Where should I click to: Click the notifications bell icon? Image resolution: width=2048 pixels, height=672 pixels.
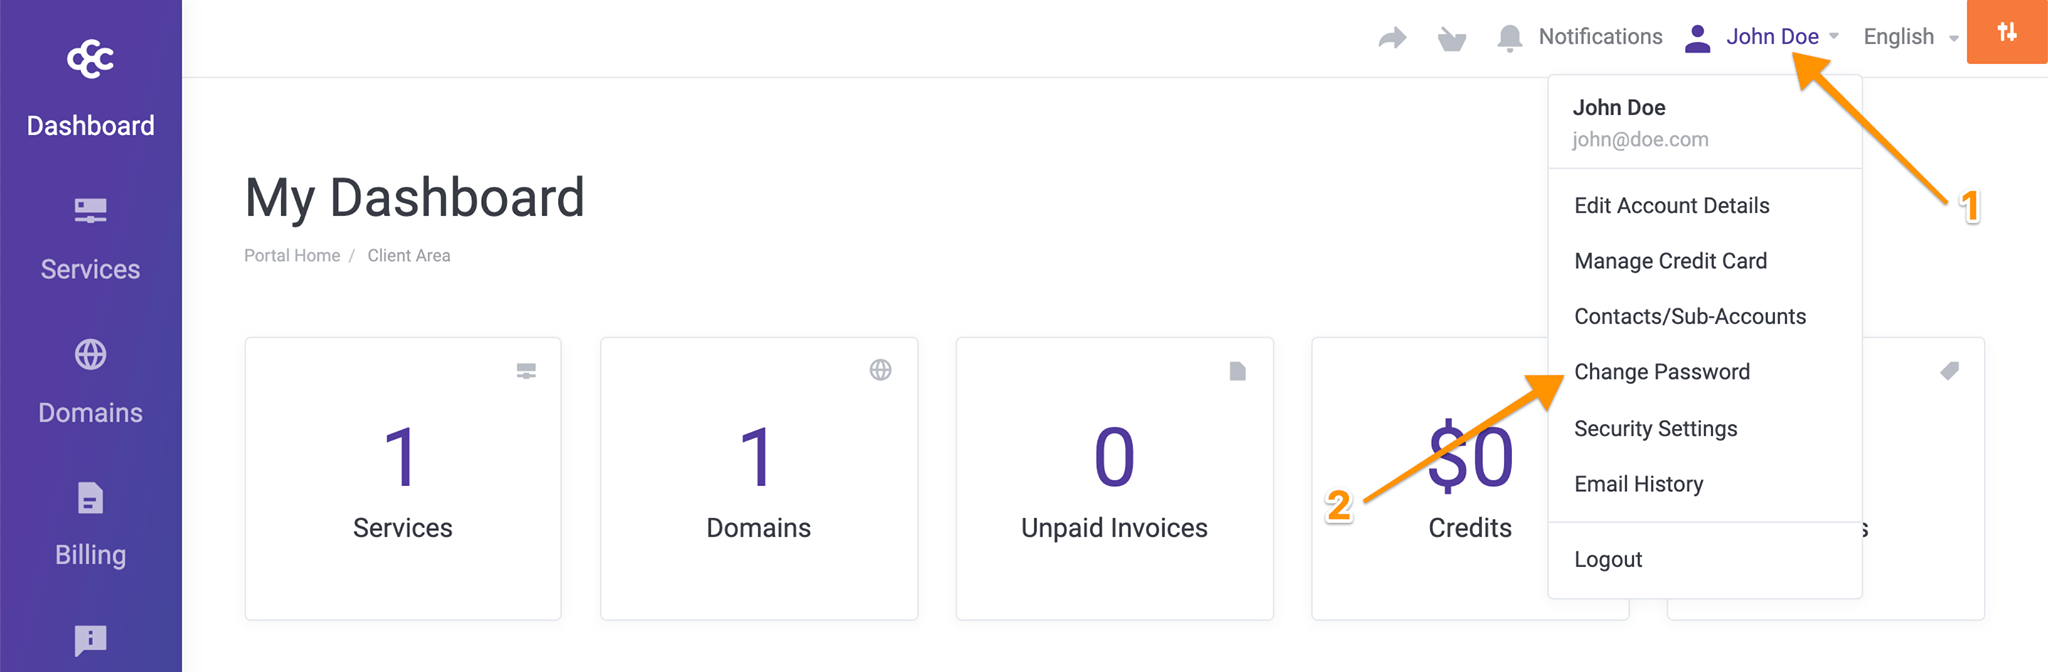click(1509, 38)
